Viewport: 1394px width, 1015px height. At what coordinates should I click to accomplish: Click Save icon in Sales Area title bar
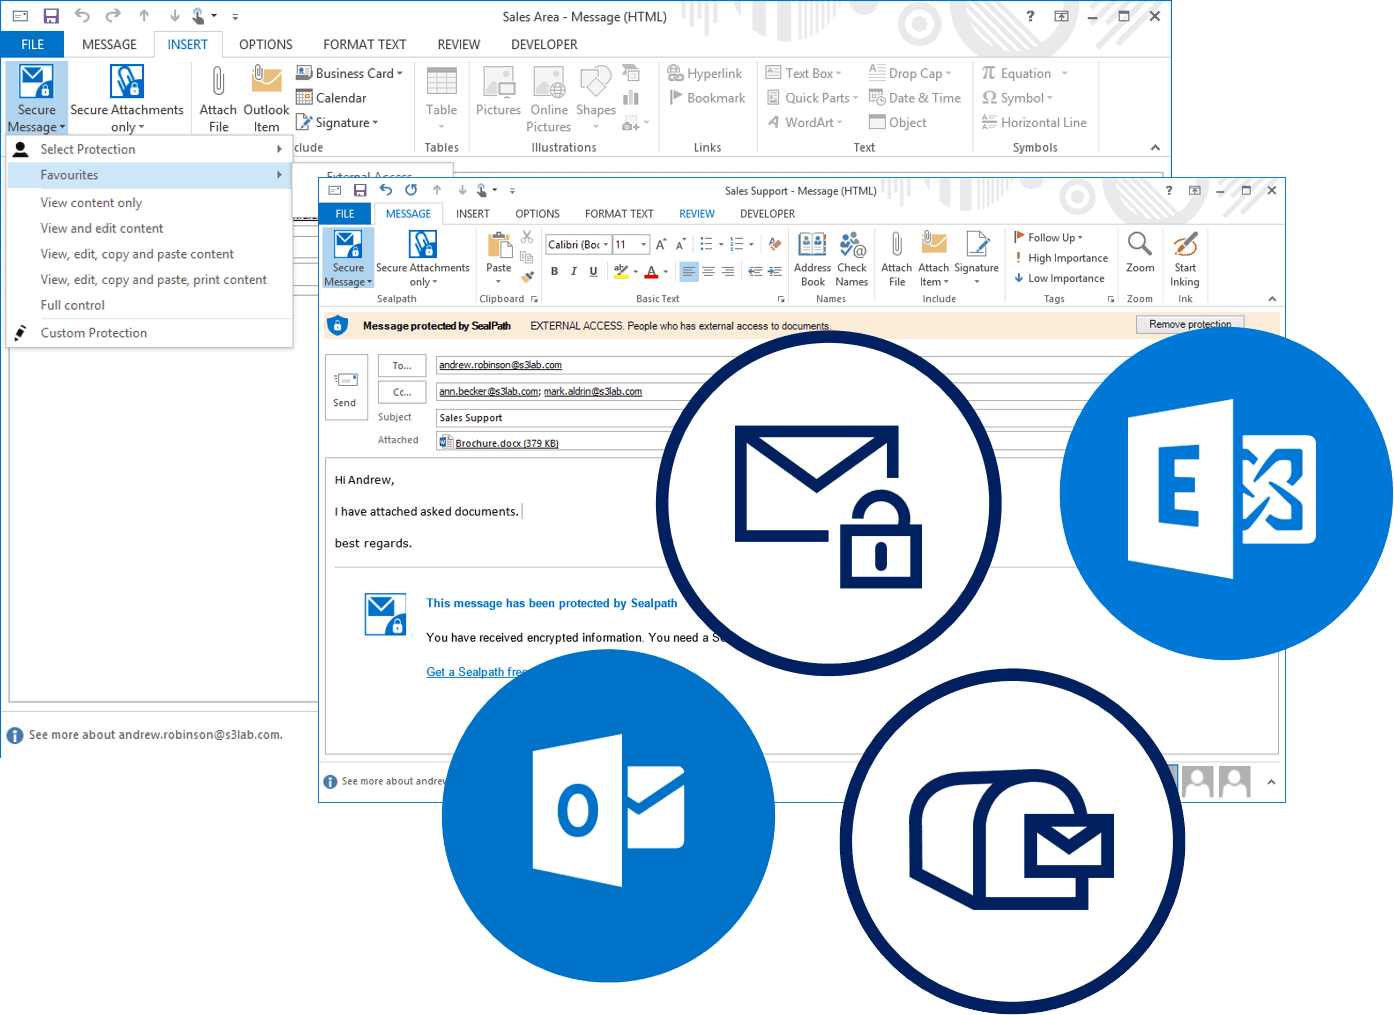[51, 16]
